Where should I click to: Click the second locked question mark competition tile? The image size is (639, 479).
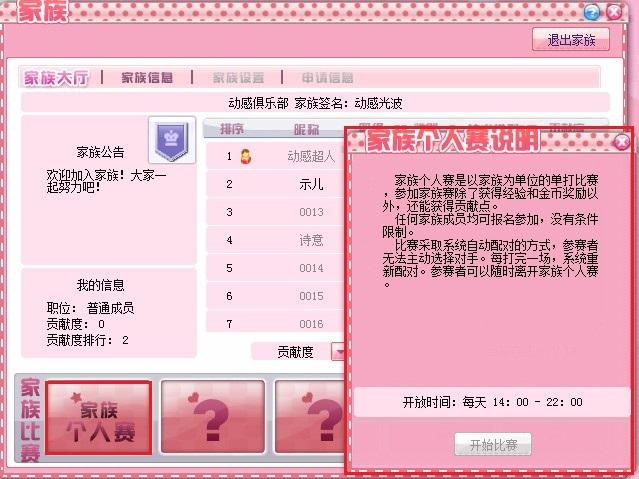[x=310, y=417]
